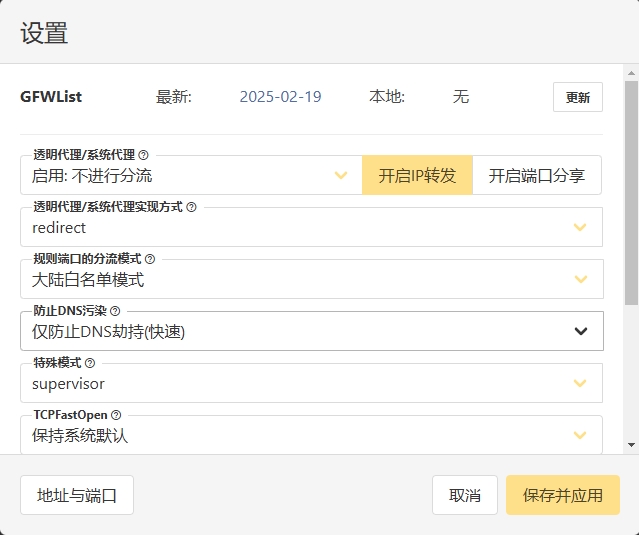Click help icon next to TCPFastOpen
Viewport: 639px width, 535px height.
[x=116, y=415]
